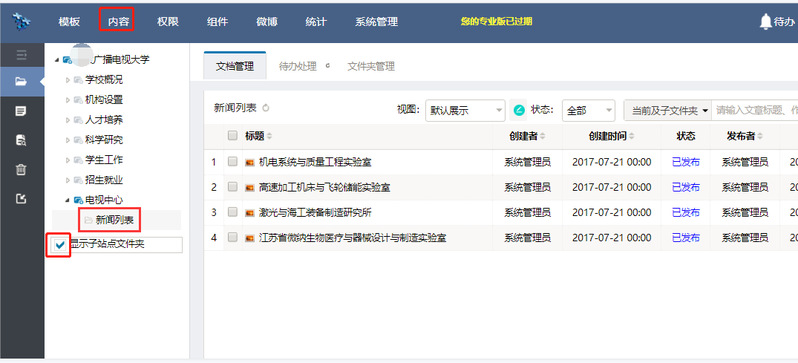Click the article icon of 机电系统与质量工程实验室
The width and height of the screenshot is (798, 363).
249,162
